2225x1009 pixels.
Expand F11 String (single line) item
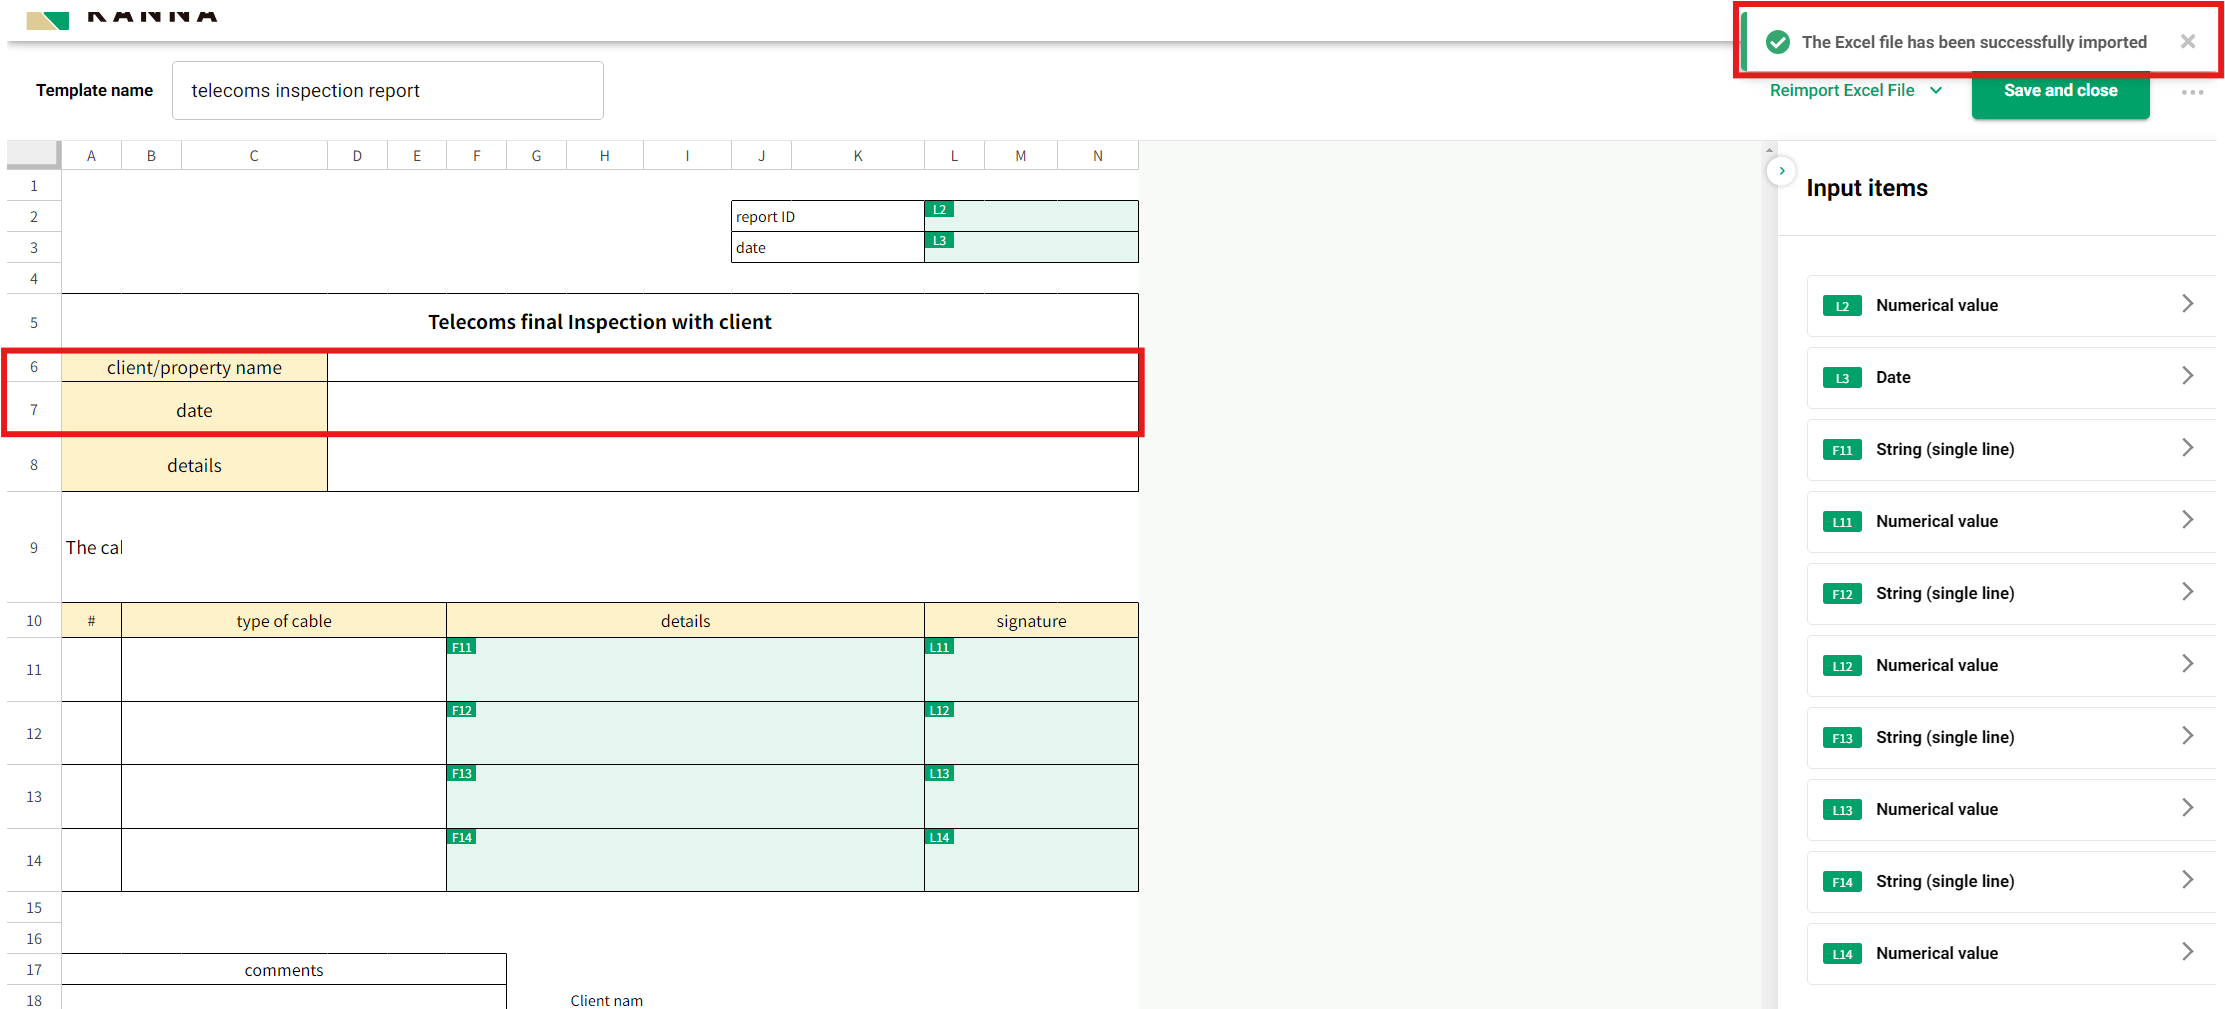(x=2010, y=449)
